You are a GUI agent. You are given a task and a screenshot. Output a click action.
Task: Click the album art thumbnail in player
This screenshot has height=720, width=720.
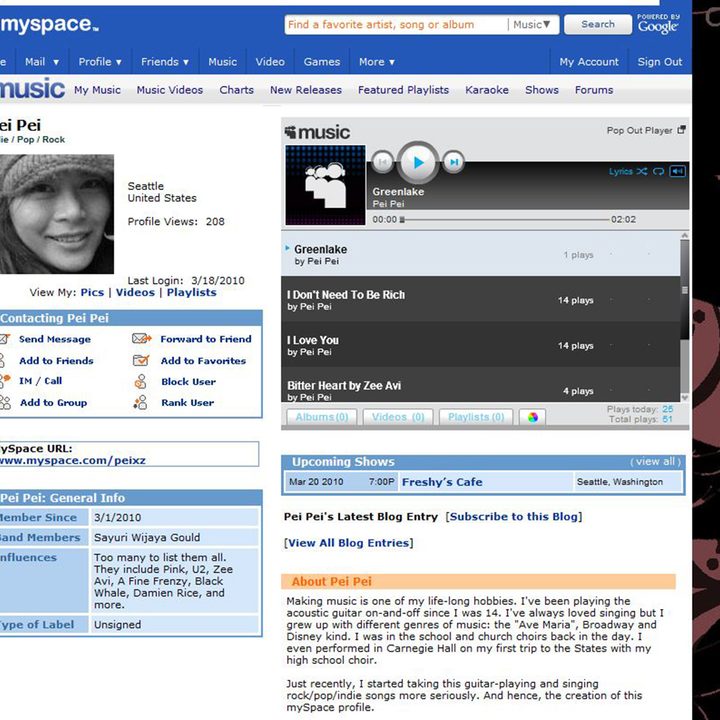tap(325, 185)
